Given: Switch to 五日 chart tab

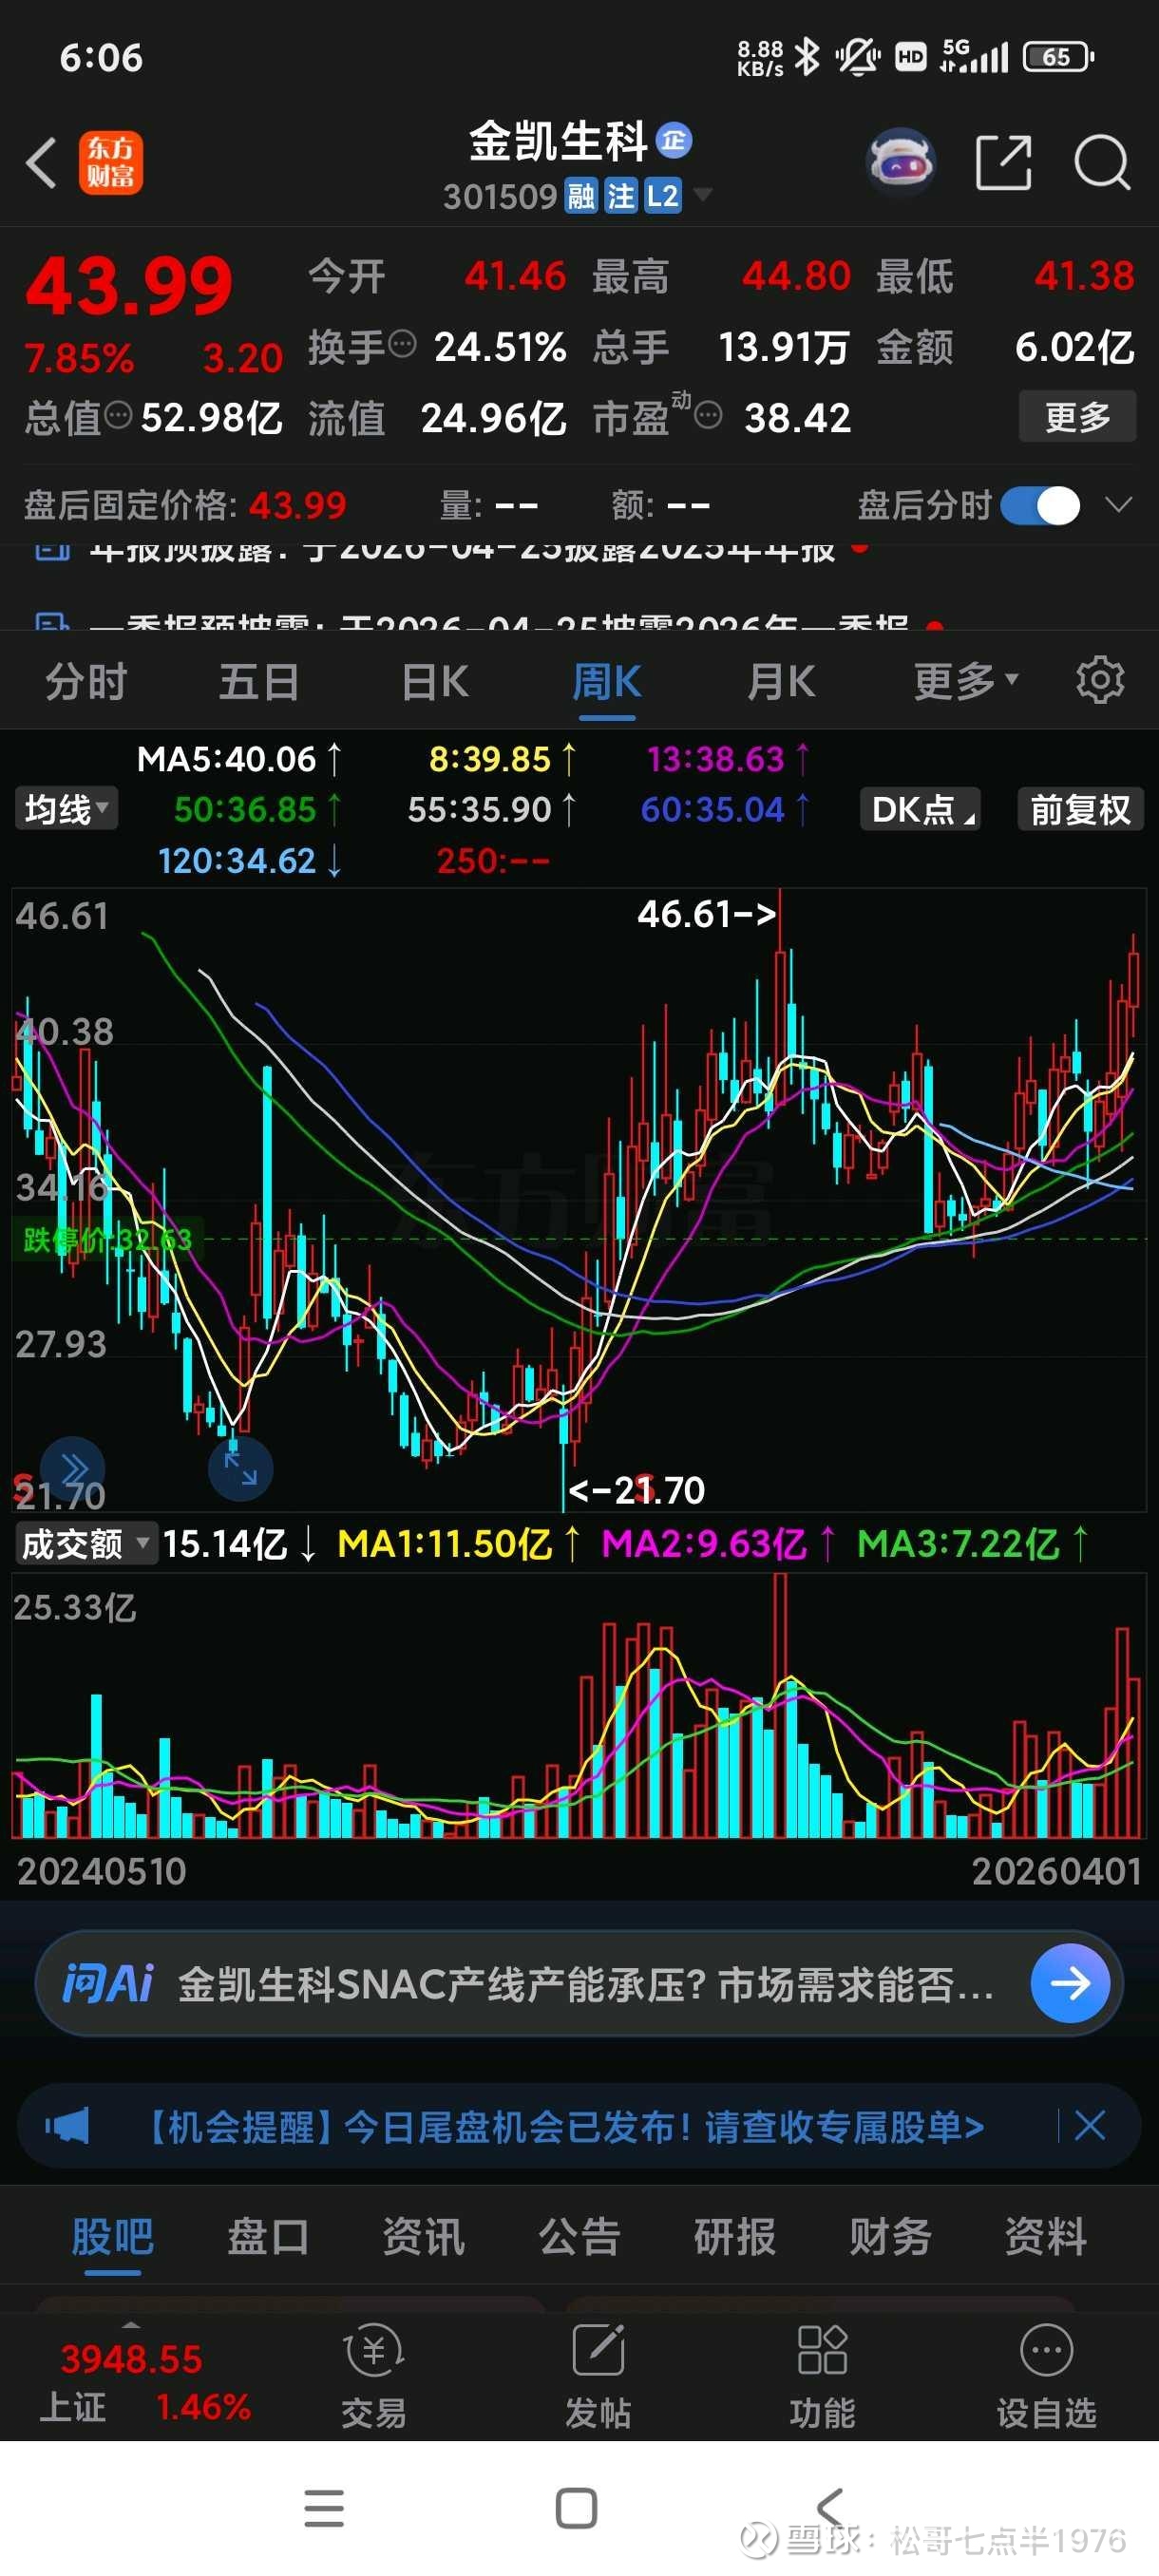Looking at the screenshot, I should click(x=260, y=682).
